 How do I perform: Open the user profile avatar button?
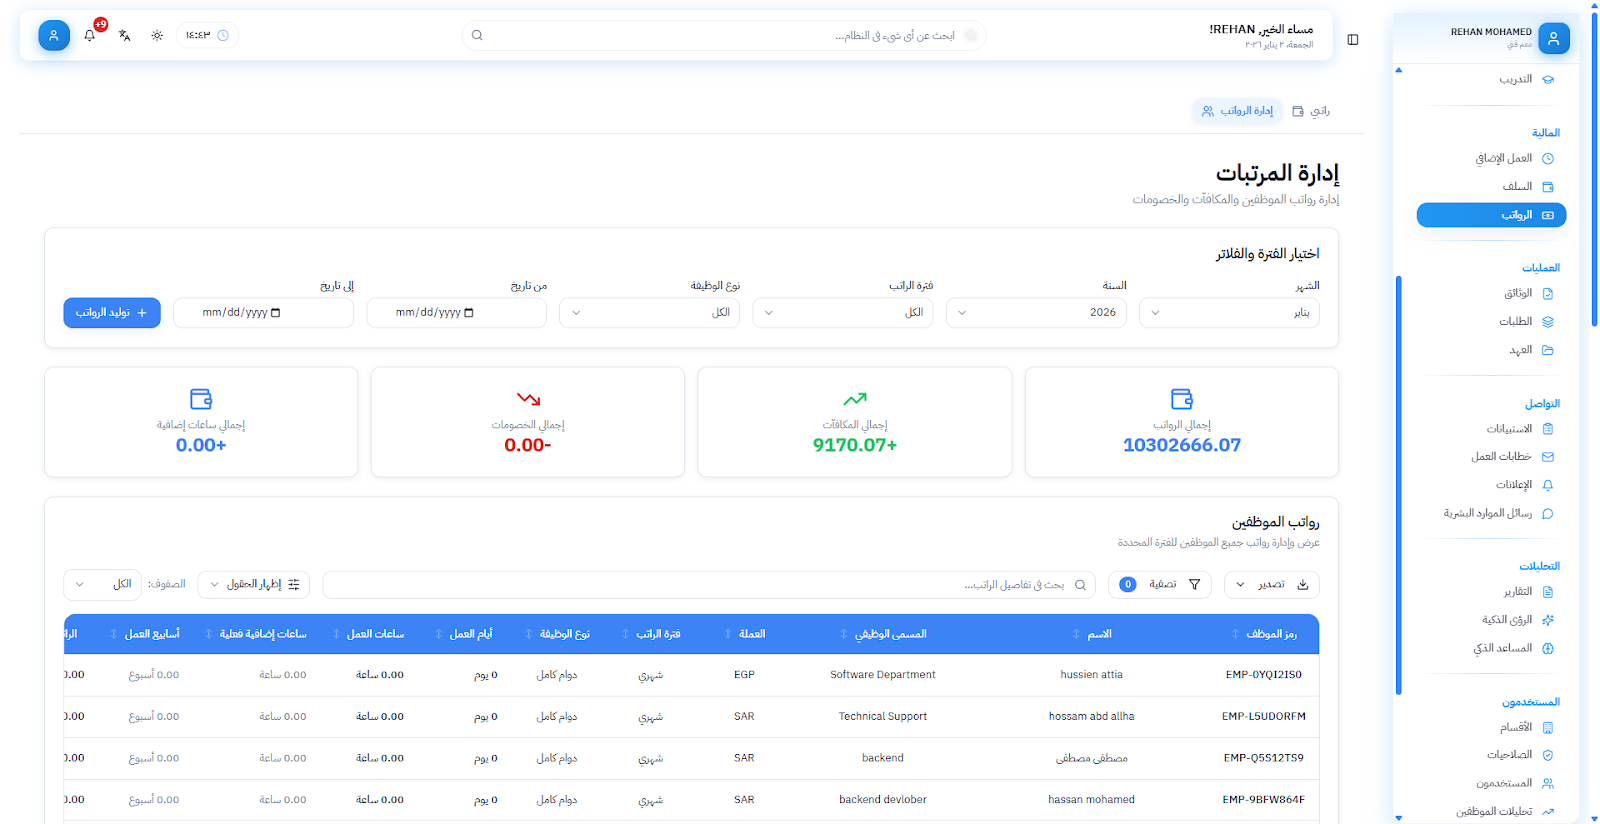[x=54, y=36]
